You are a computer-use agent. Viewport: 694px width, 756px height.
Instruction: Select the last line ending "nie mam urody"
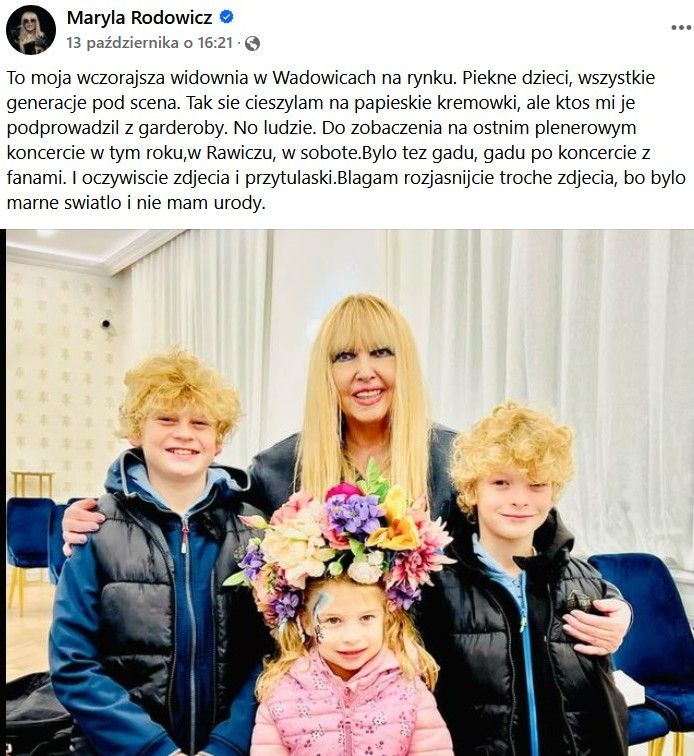136,203
